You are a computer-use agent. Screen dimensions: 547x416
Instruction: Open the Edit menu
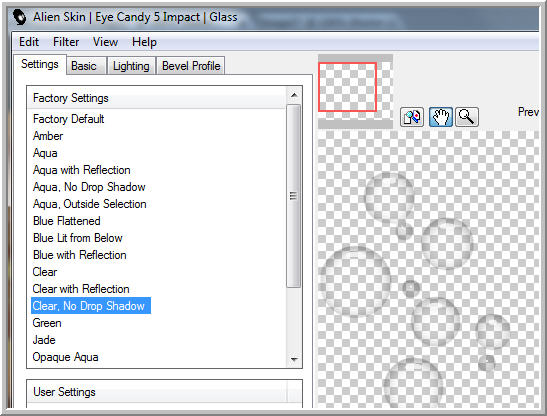[29, 42]
